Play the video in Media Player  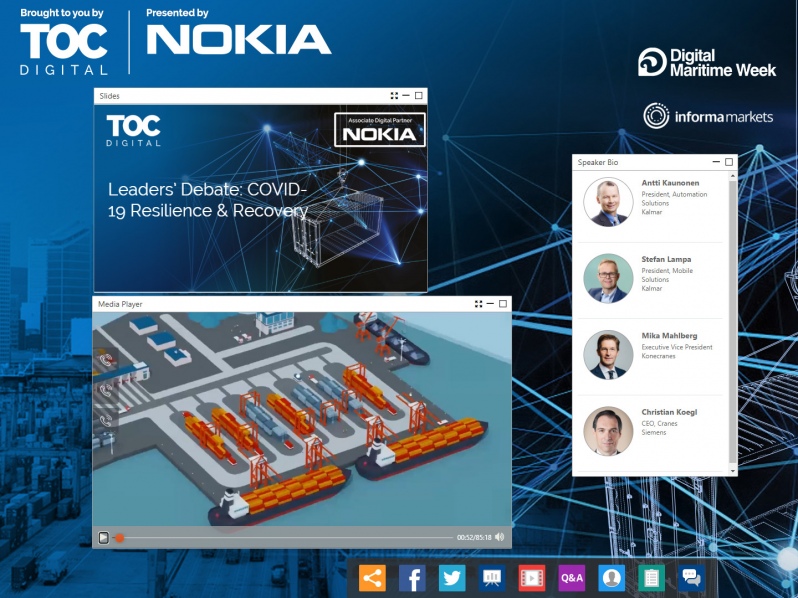point(103,537)
